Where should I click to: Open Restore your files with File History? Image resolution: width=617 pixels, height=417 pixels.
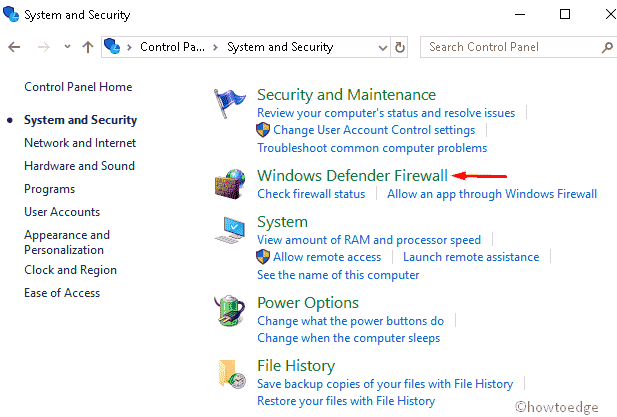pyautogui.click(x=346, y=401)
